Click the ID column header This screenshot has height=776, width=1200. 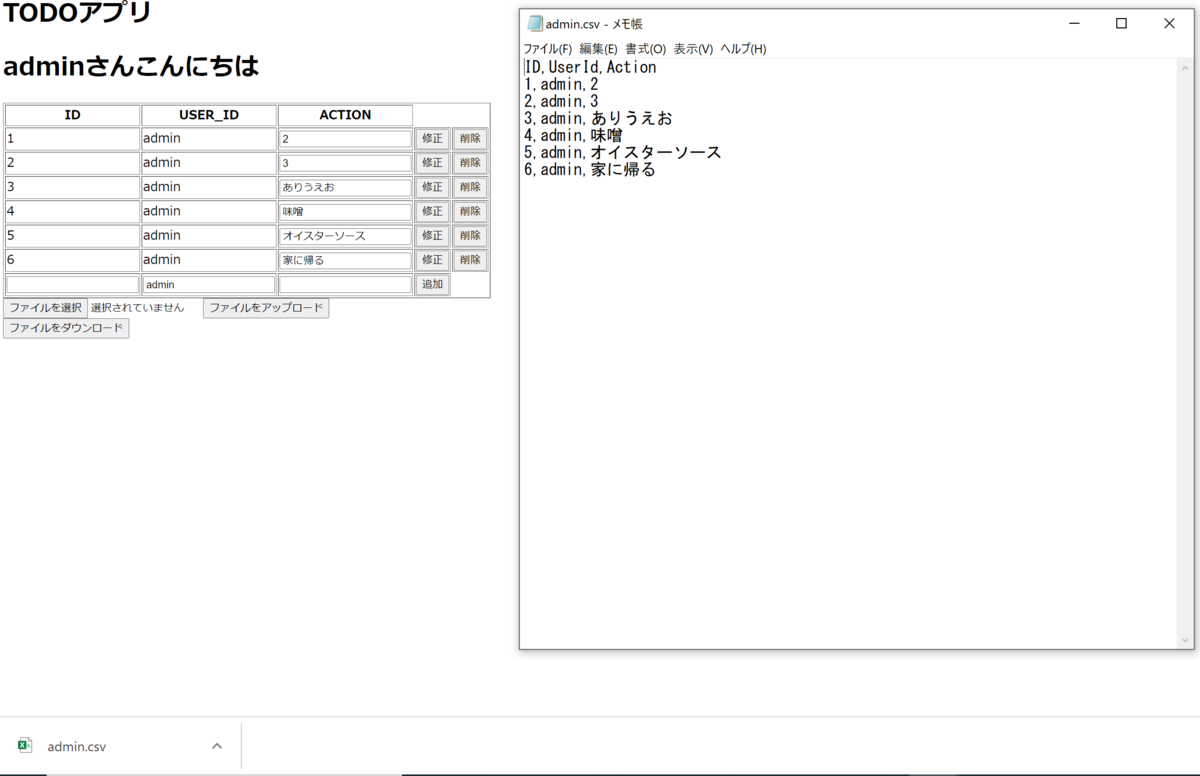[73, 115]
